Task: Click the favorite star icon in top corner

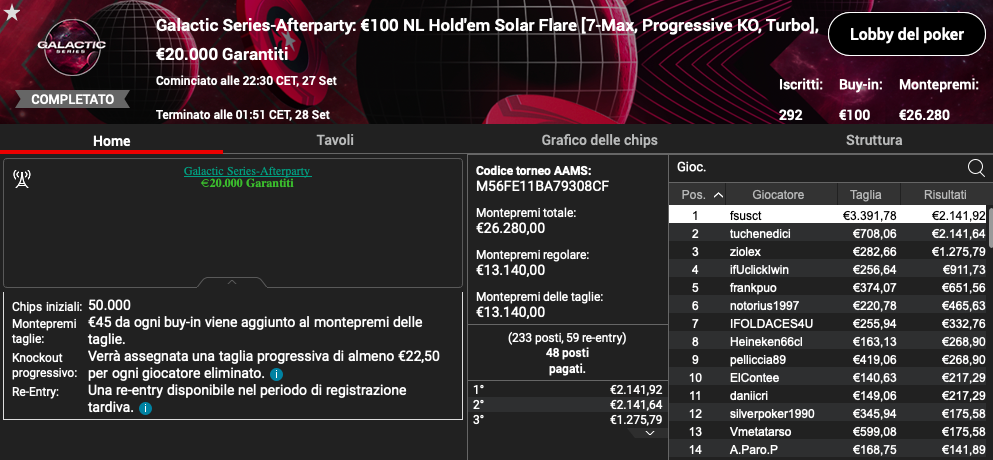Action: point(10,11)
